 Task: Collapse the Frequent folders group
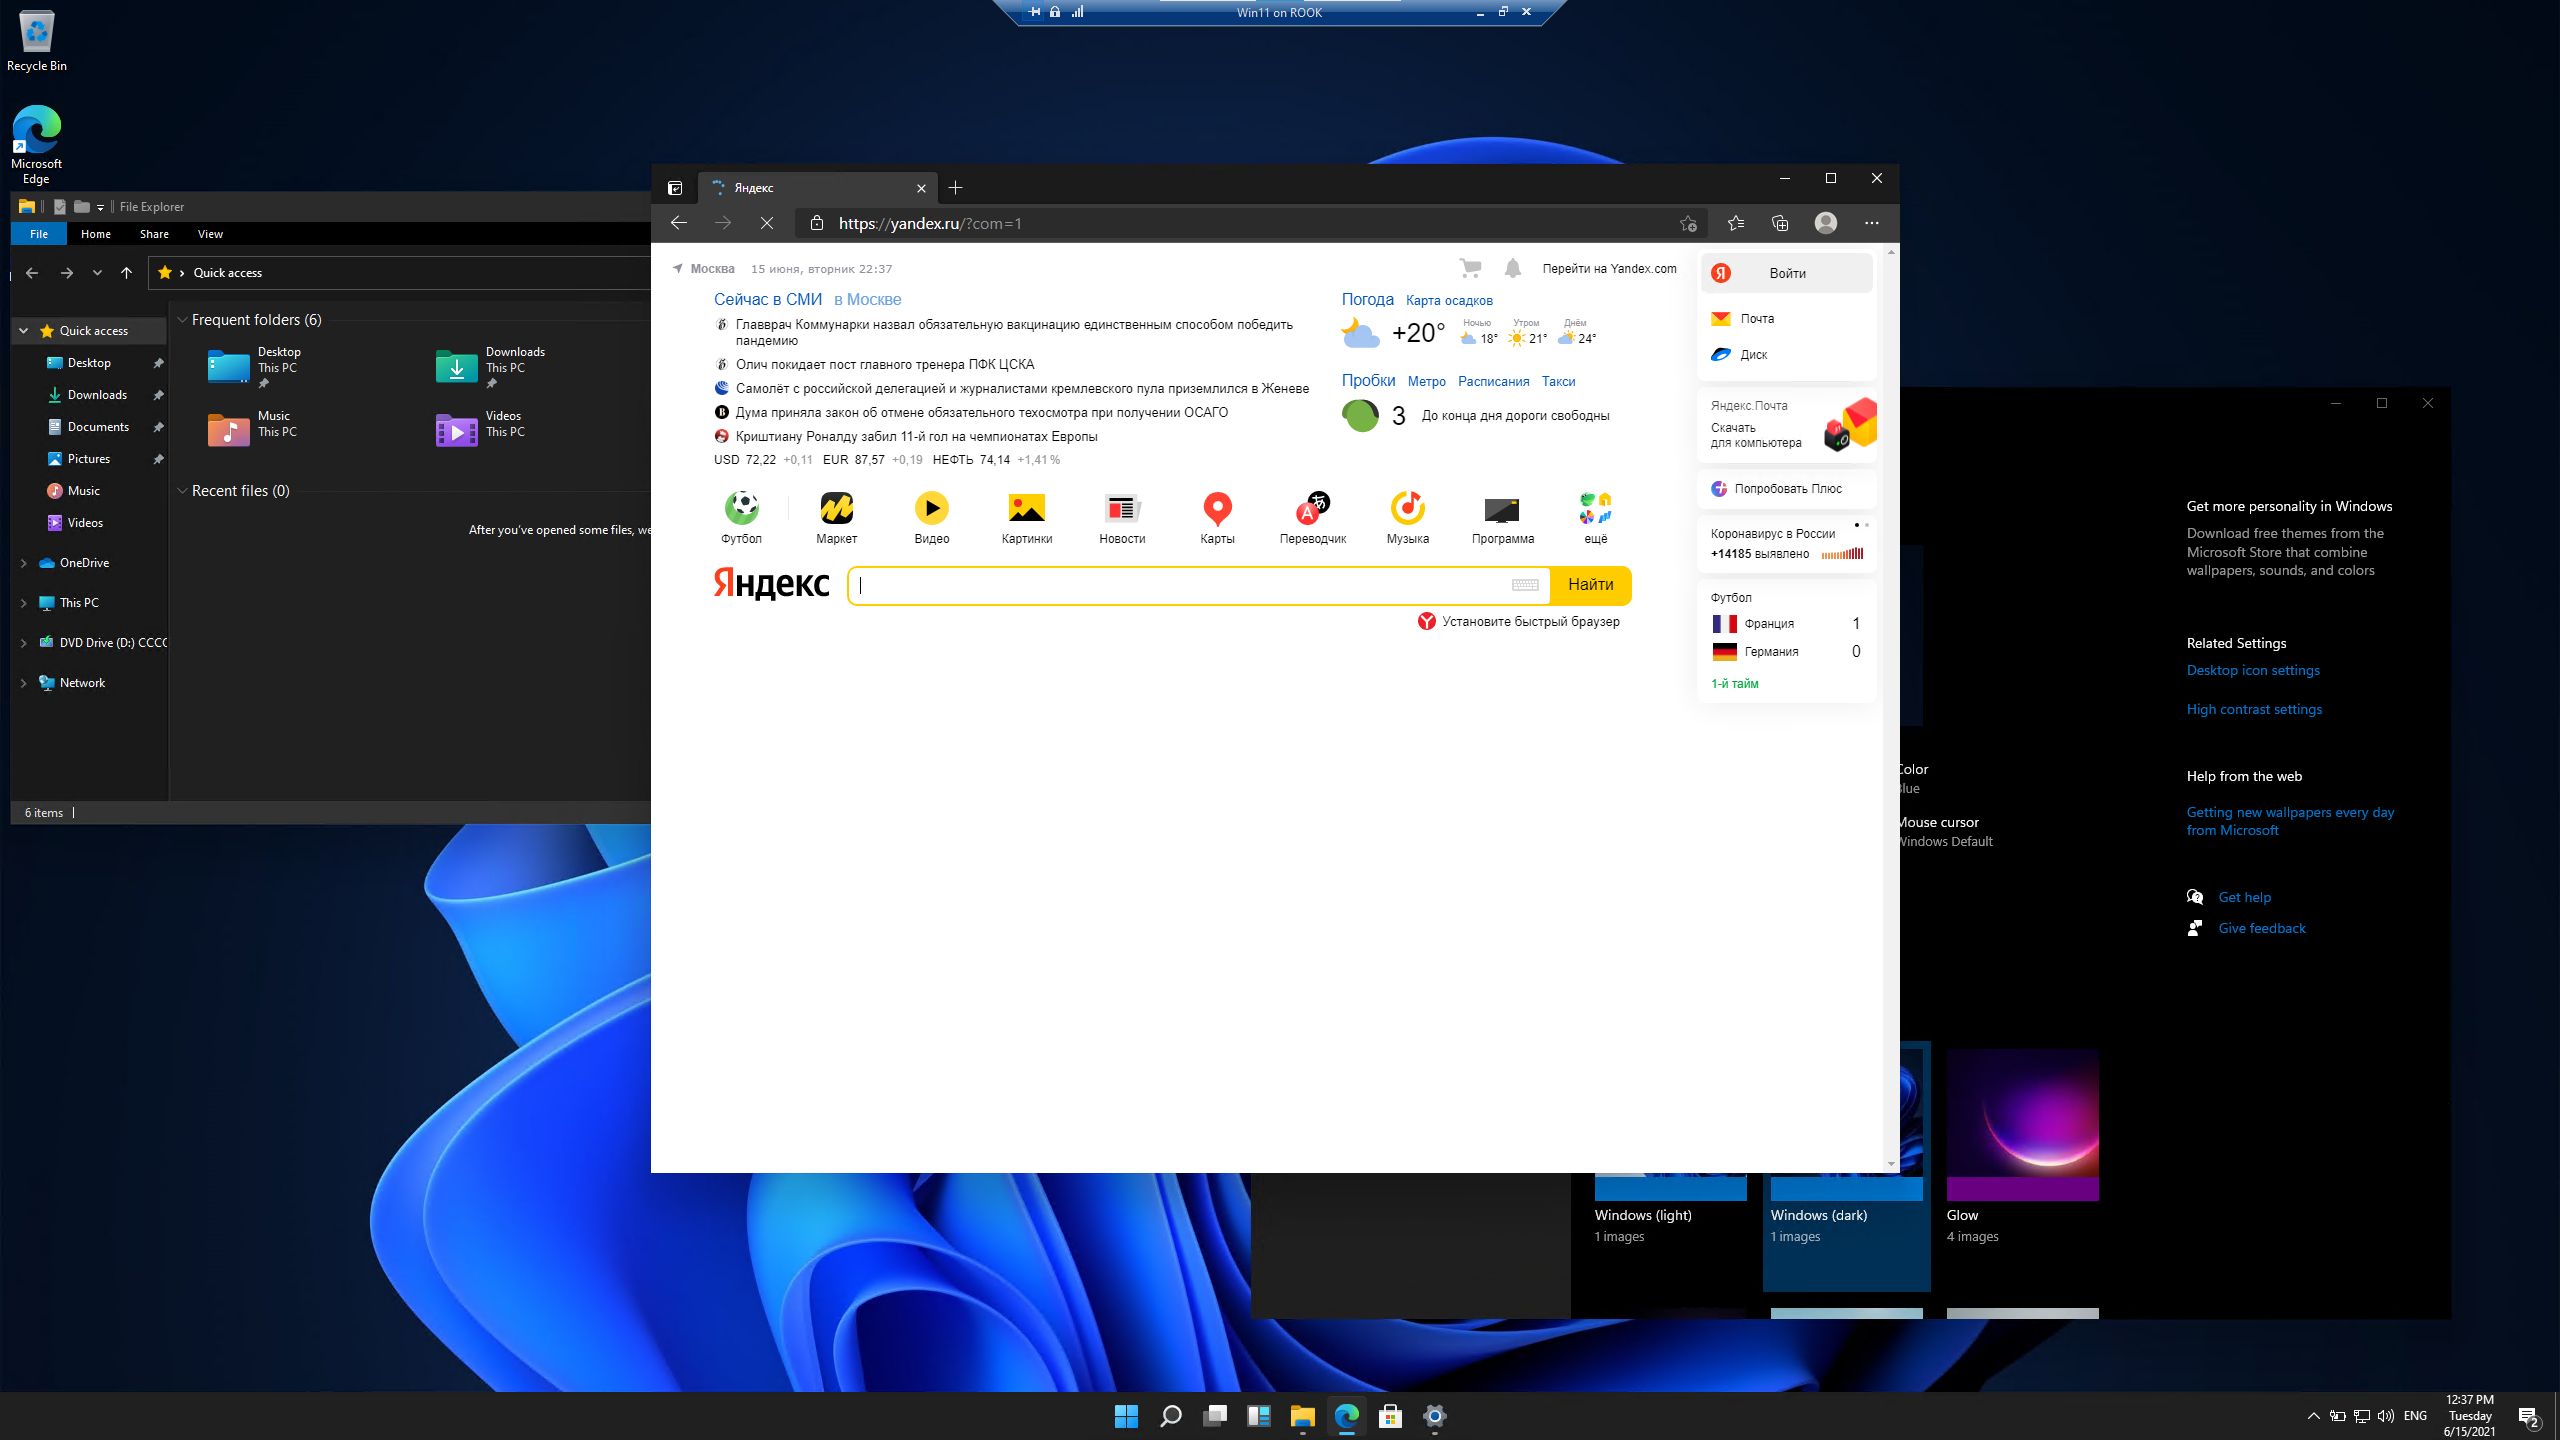pos(182,319)
